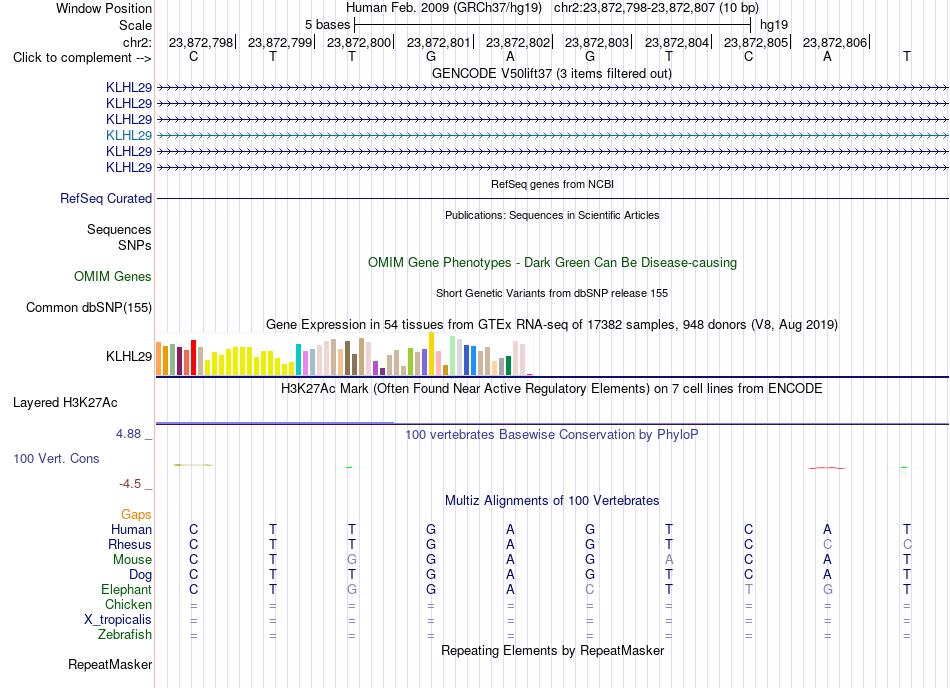Click the Sequences label under Publications track
This screenshot has width=950, height=688.
point(119,230)
